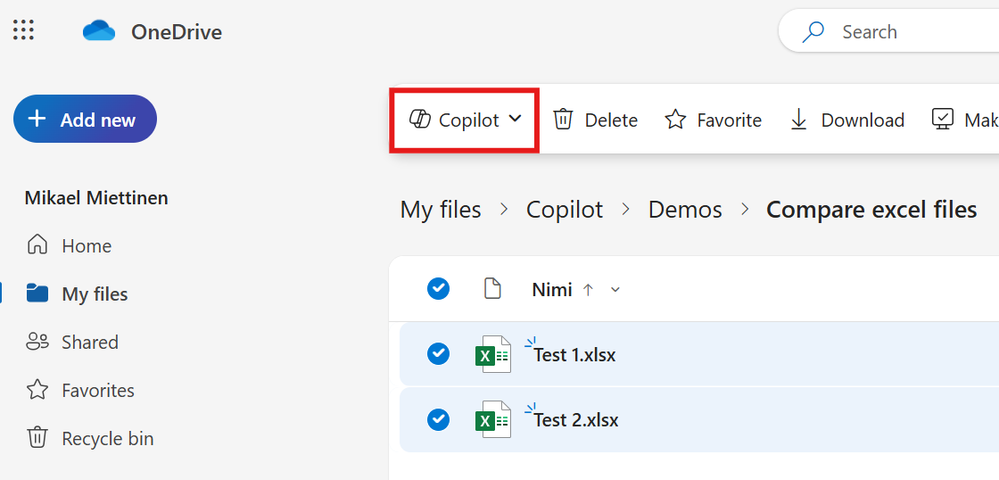Image resolution: width=999 pixels, height=480 pixels.
Task: Click the Favorite star icon in toolbar
Action: 676,120
